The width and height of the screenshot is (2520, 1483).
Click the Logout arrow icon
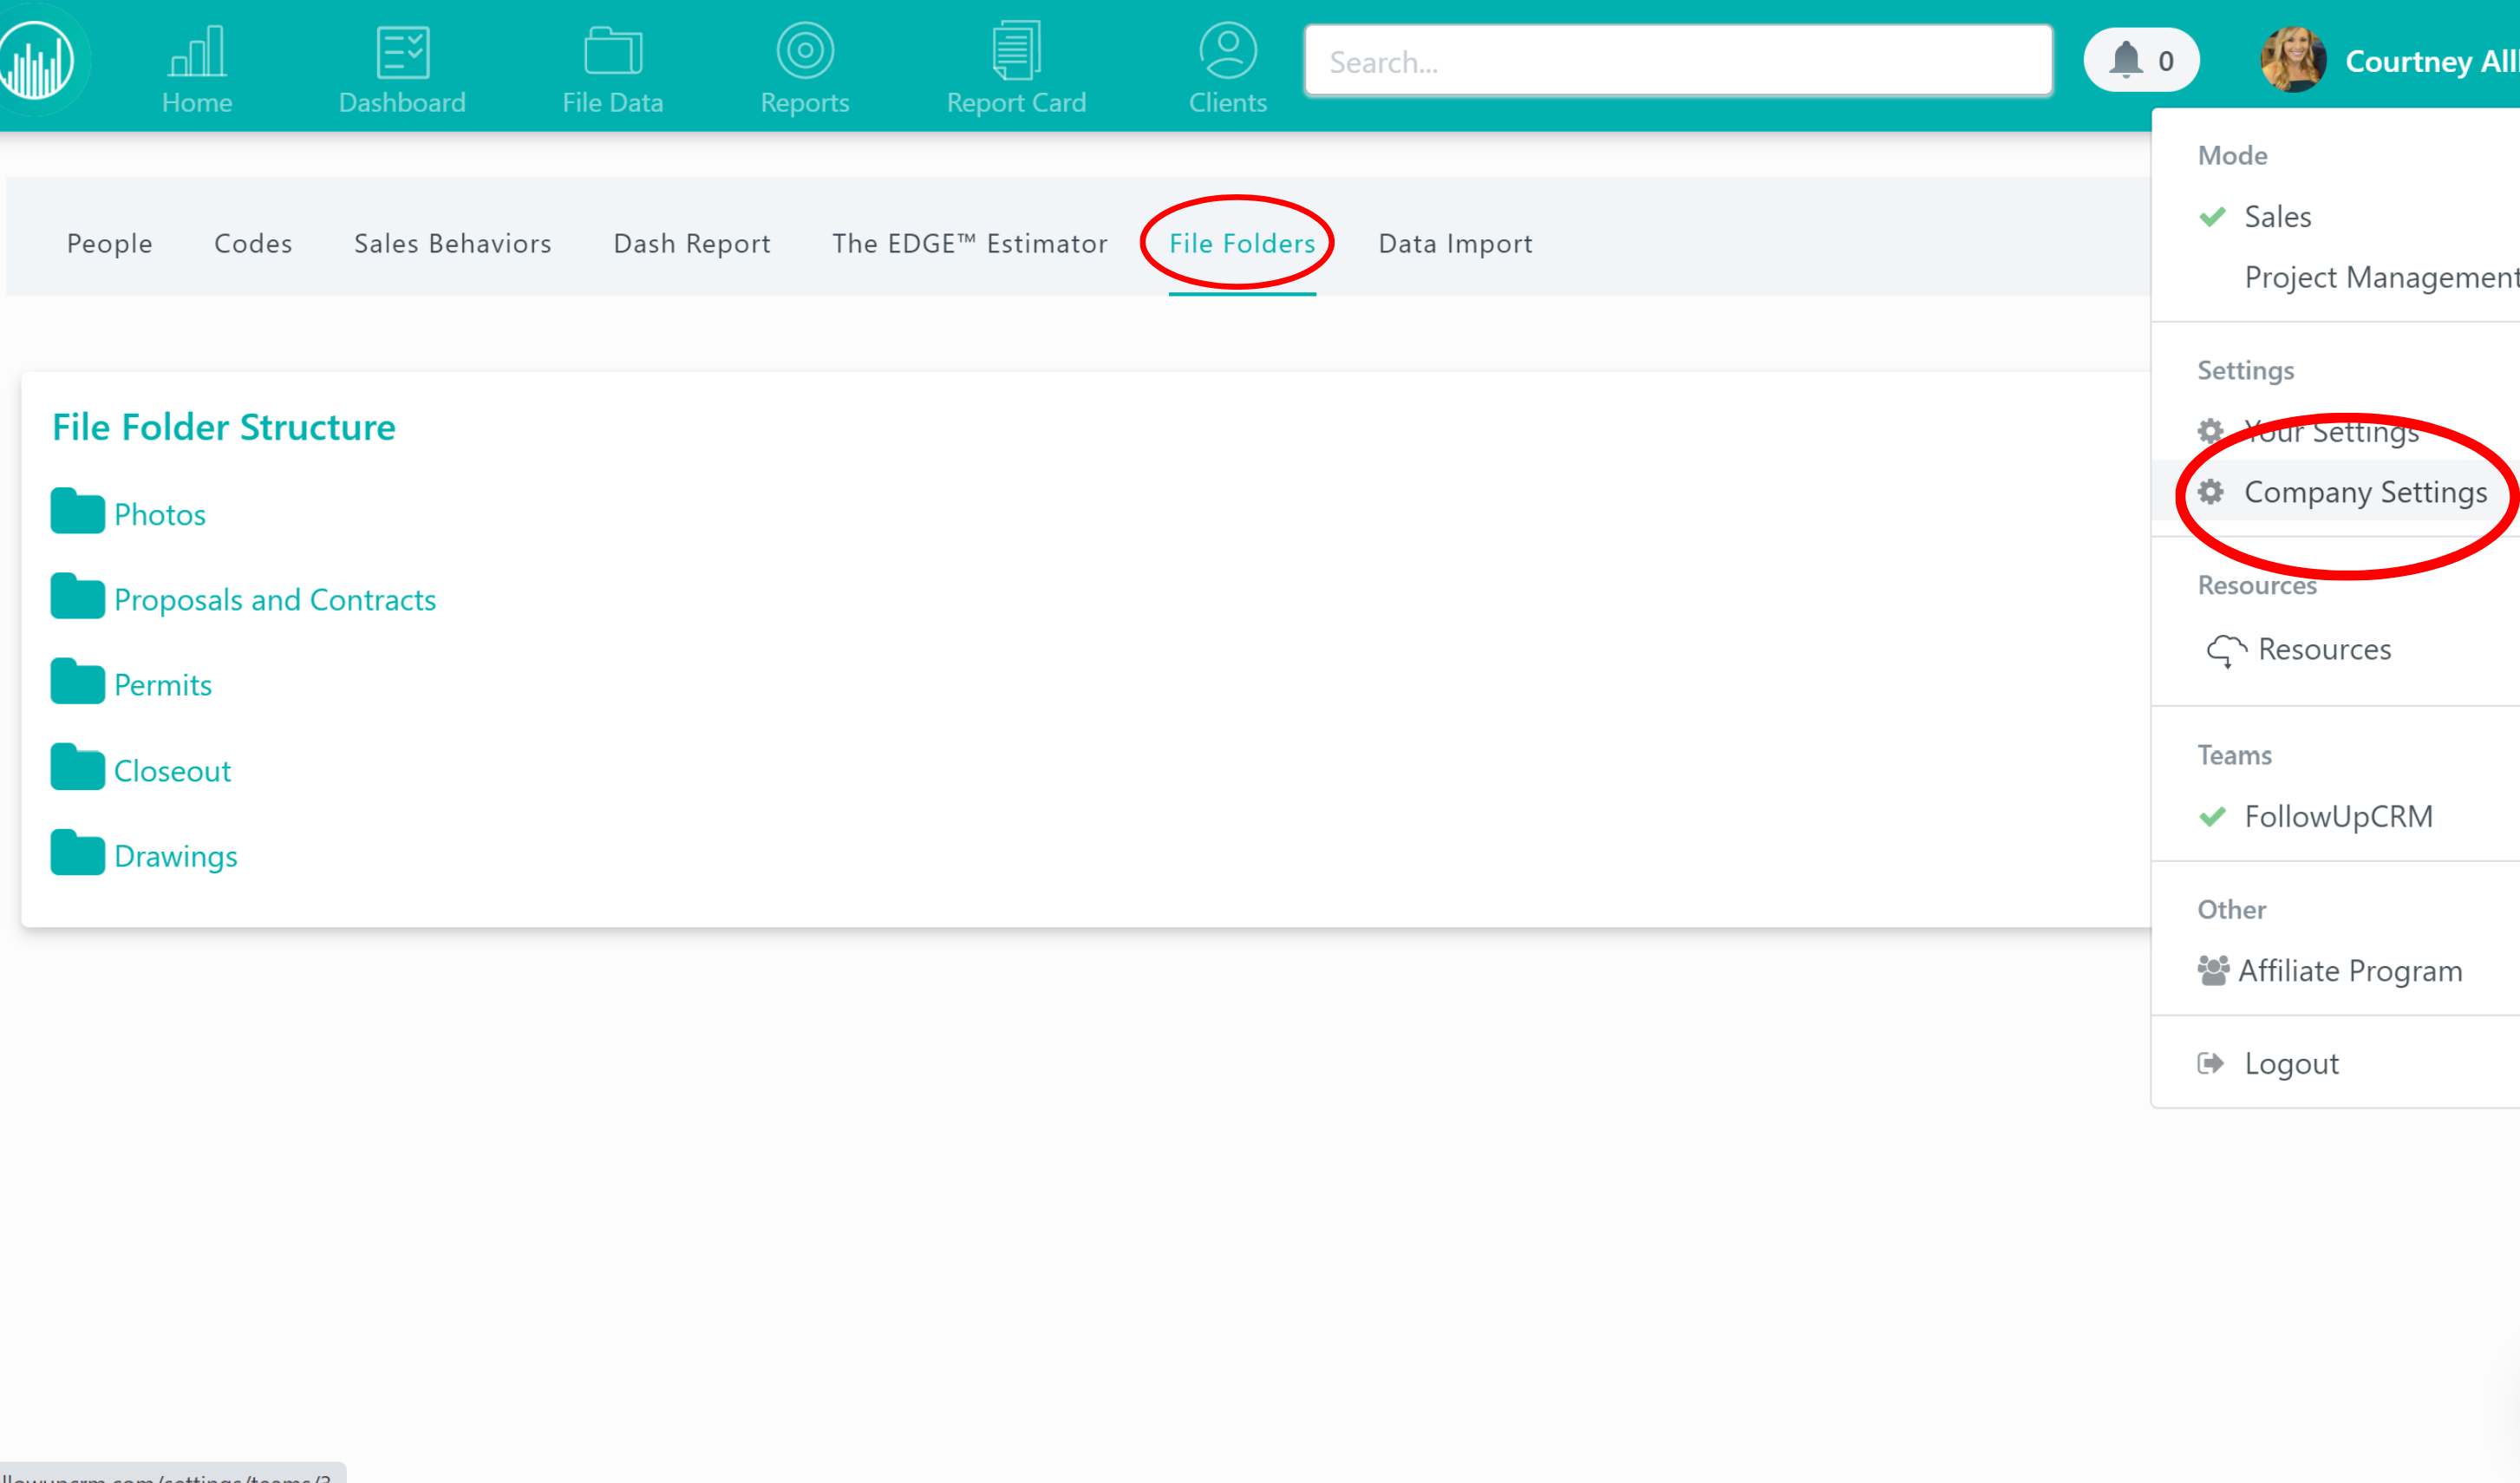click(x=2211, y=1063)
